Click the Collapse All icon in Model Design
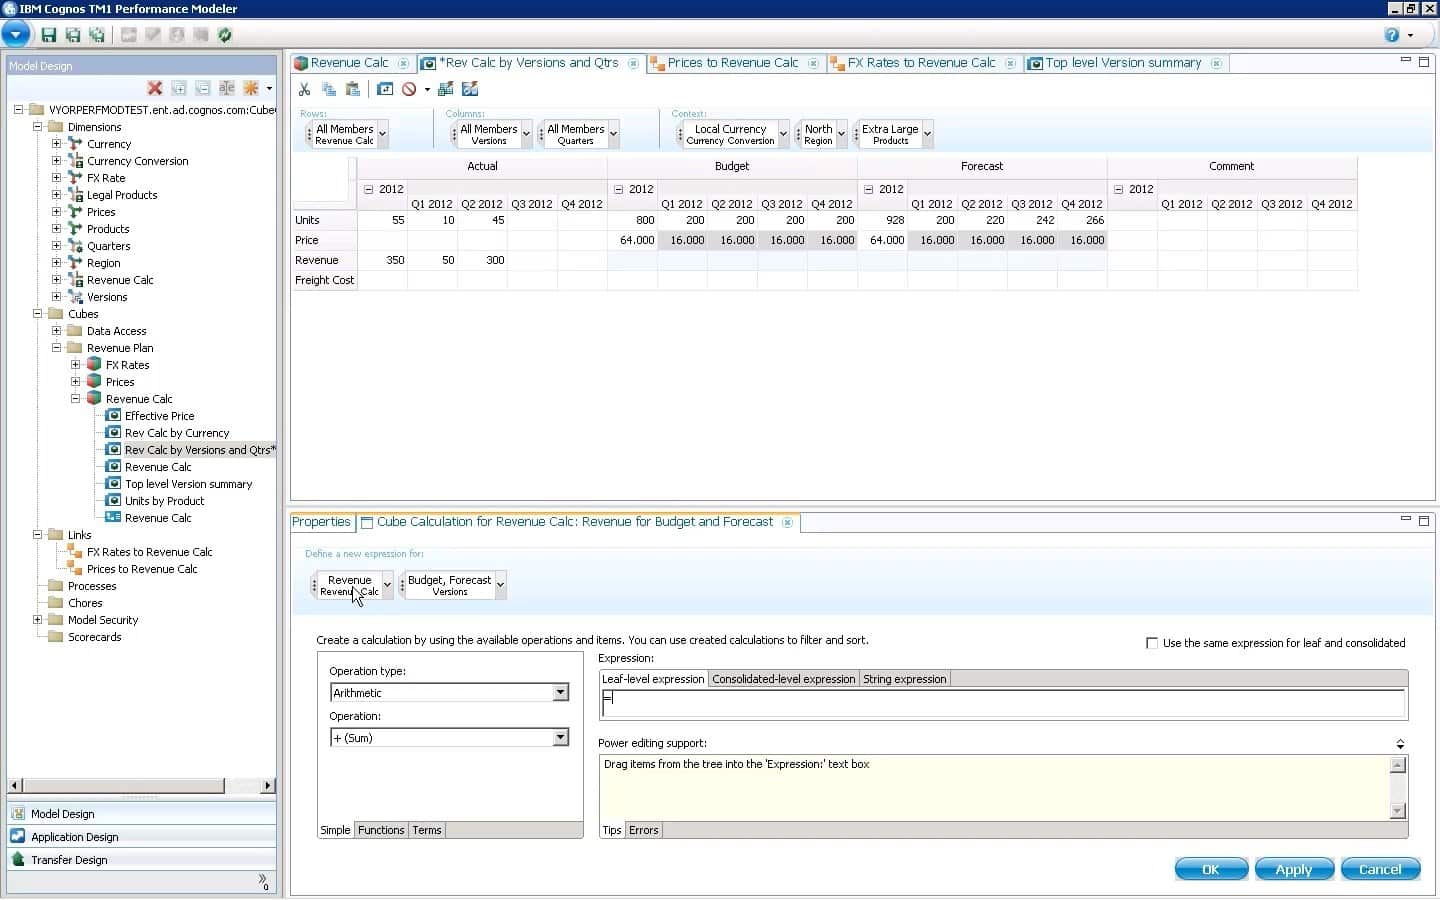Screen dimensions: 1440x900 [x=203, y=88]
